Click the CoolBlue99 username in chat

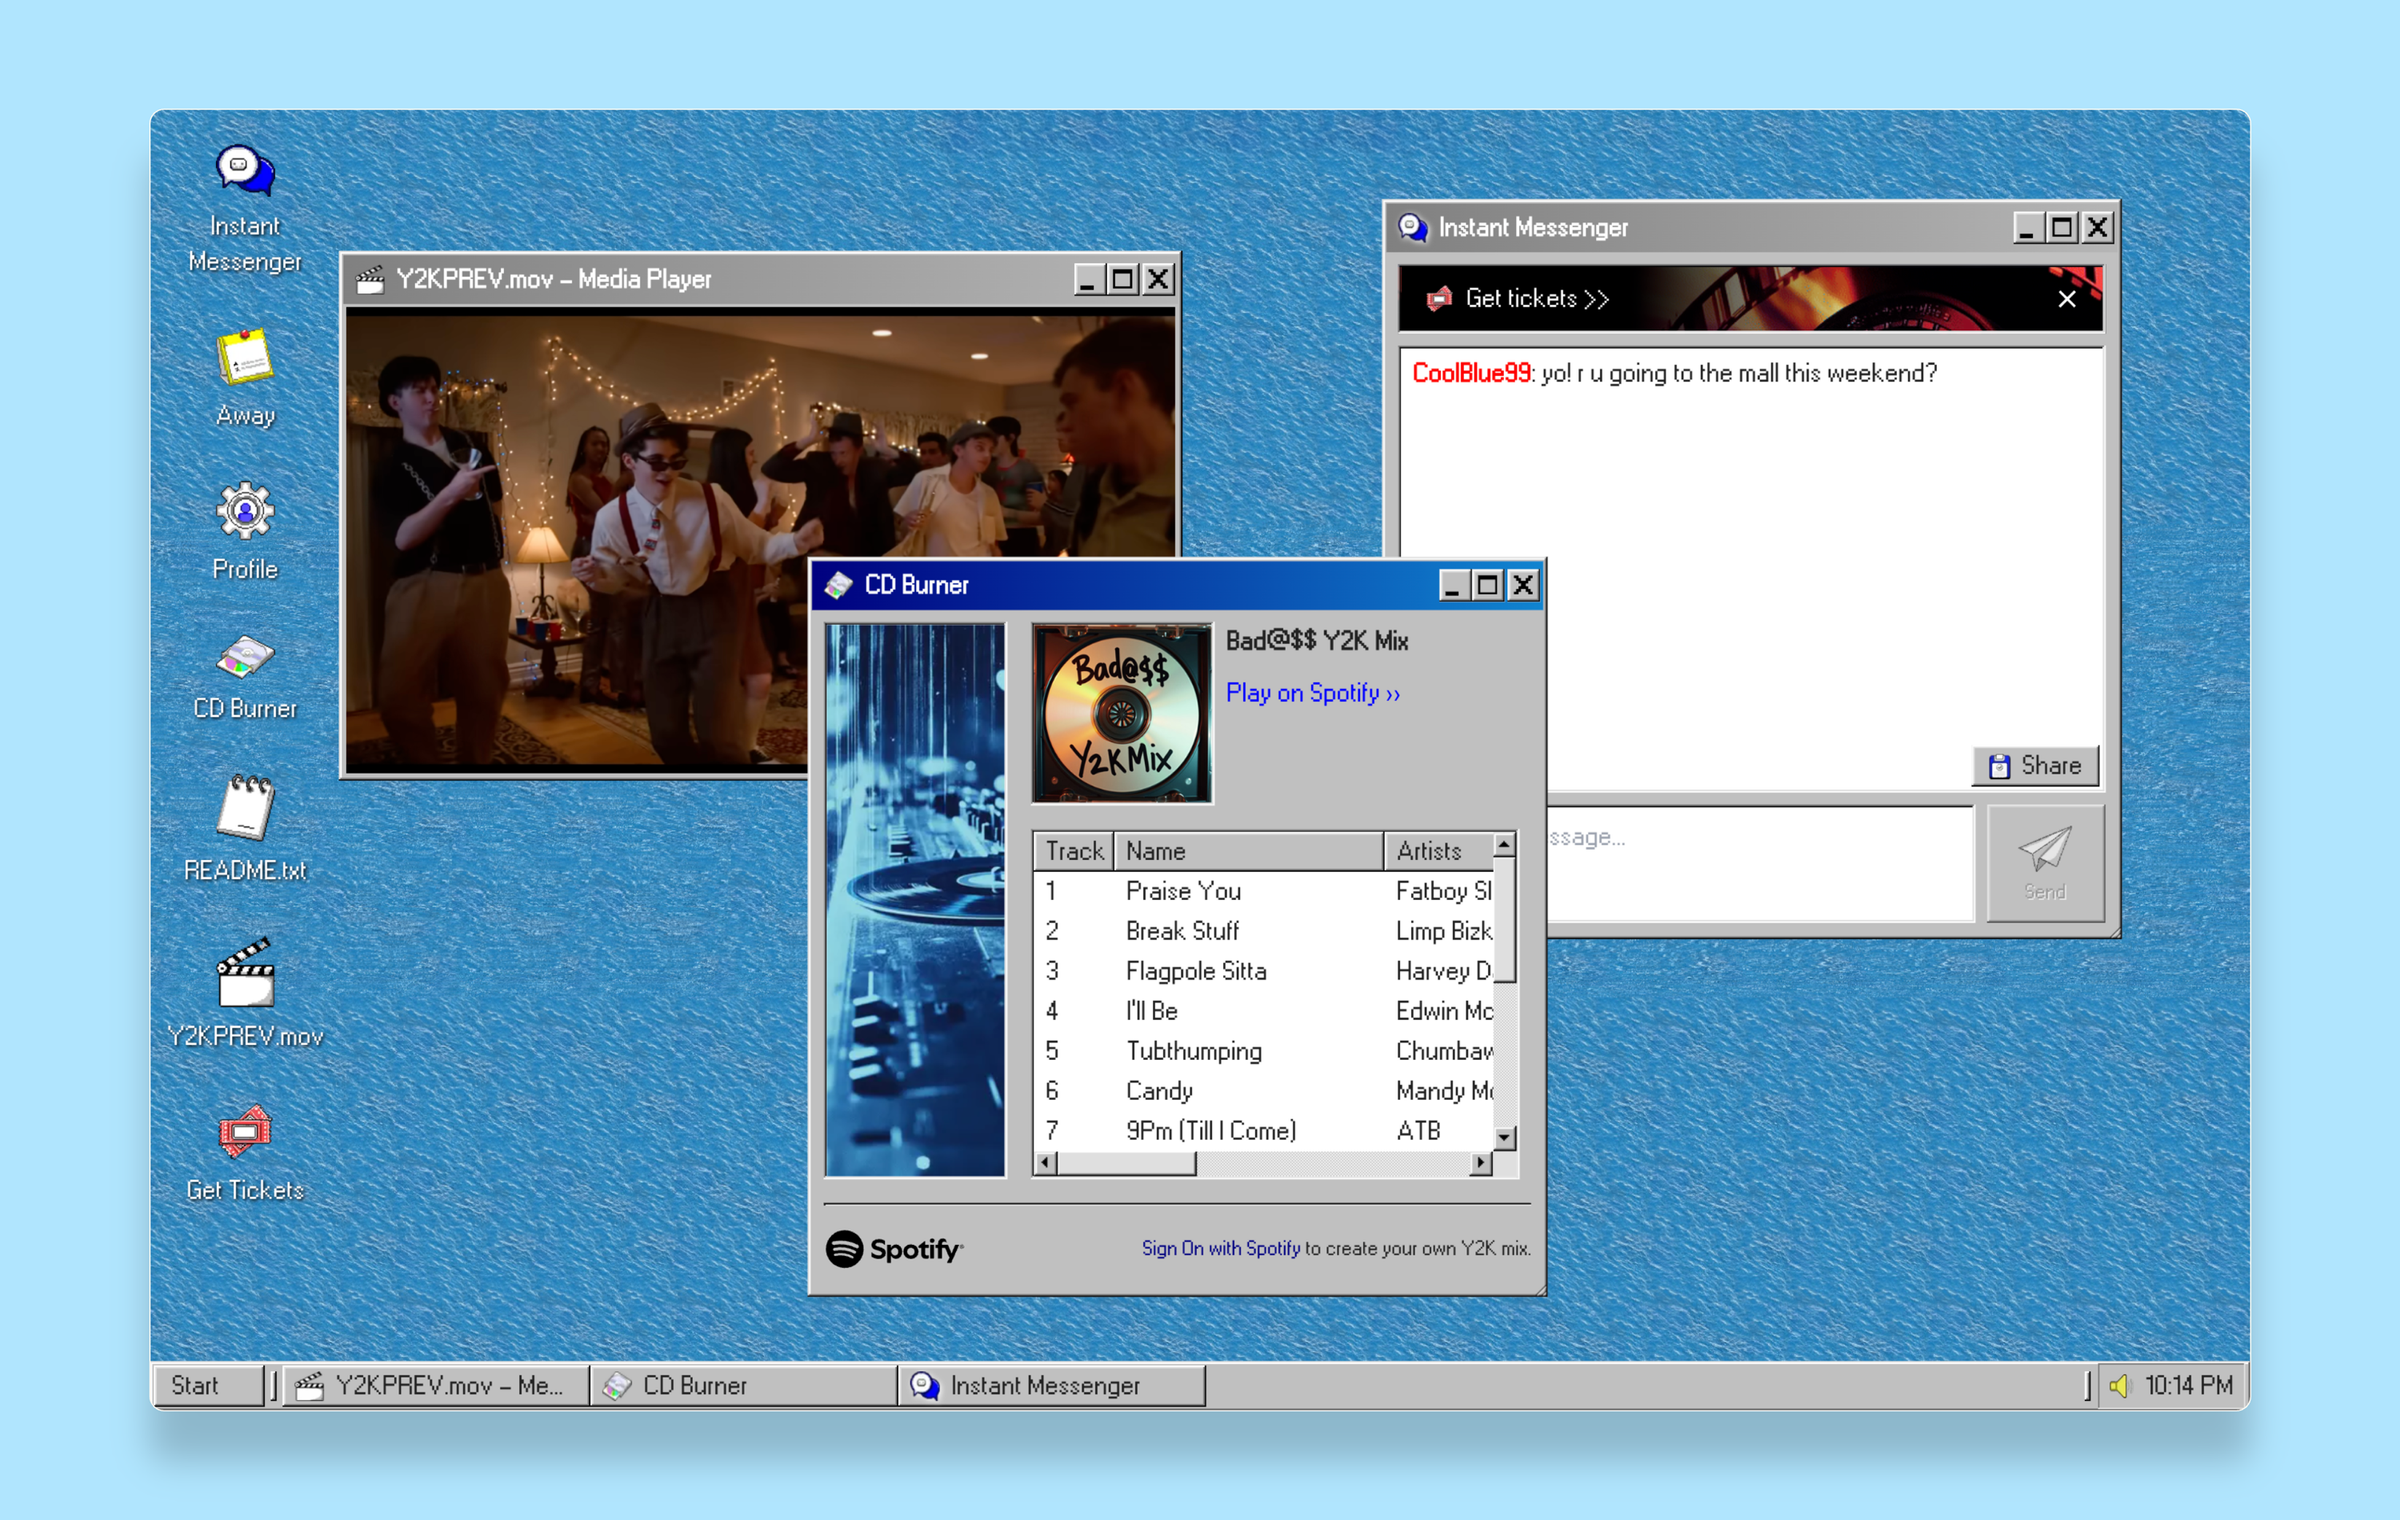tap(1471, 373)
